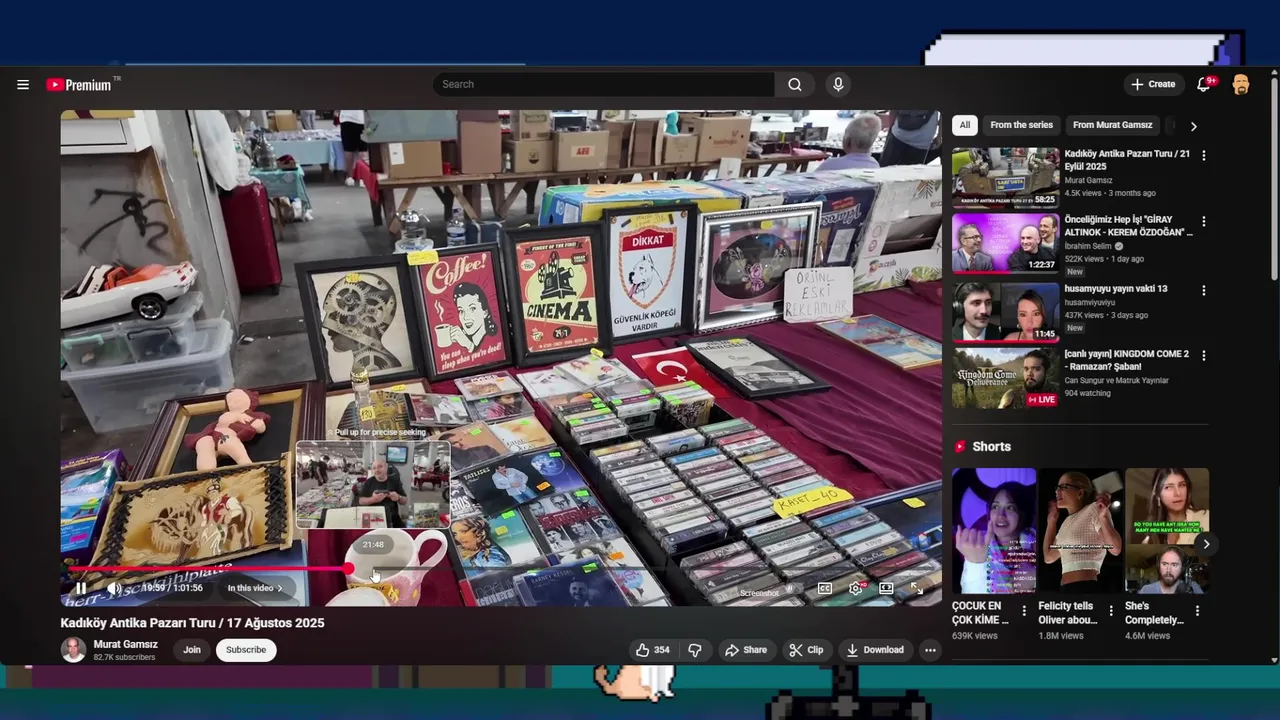Click "Can Sungur ve Matruk Yayınlar" channel

tap(1116, 381)
